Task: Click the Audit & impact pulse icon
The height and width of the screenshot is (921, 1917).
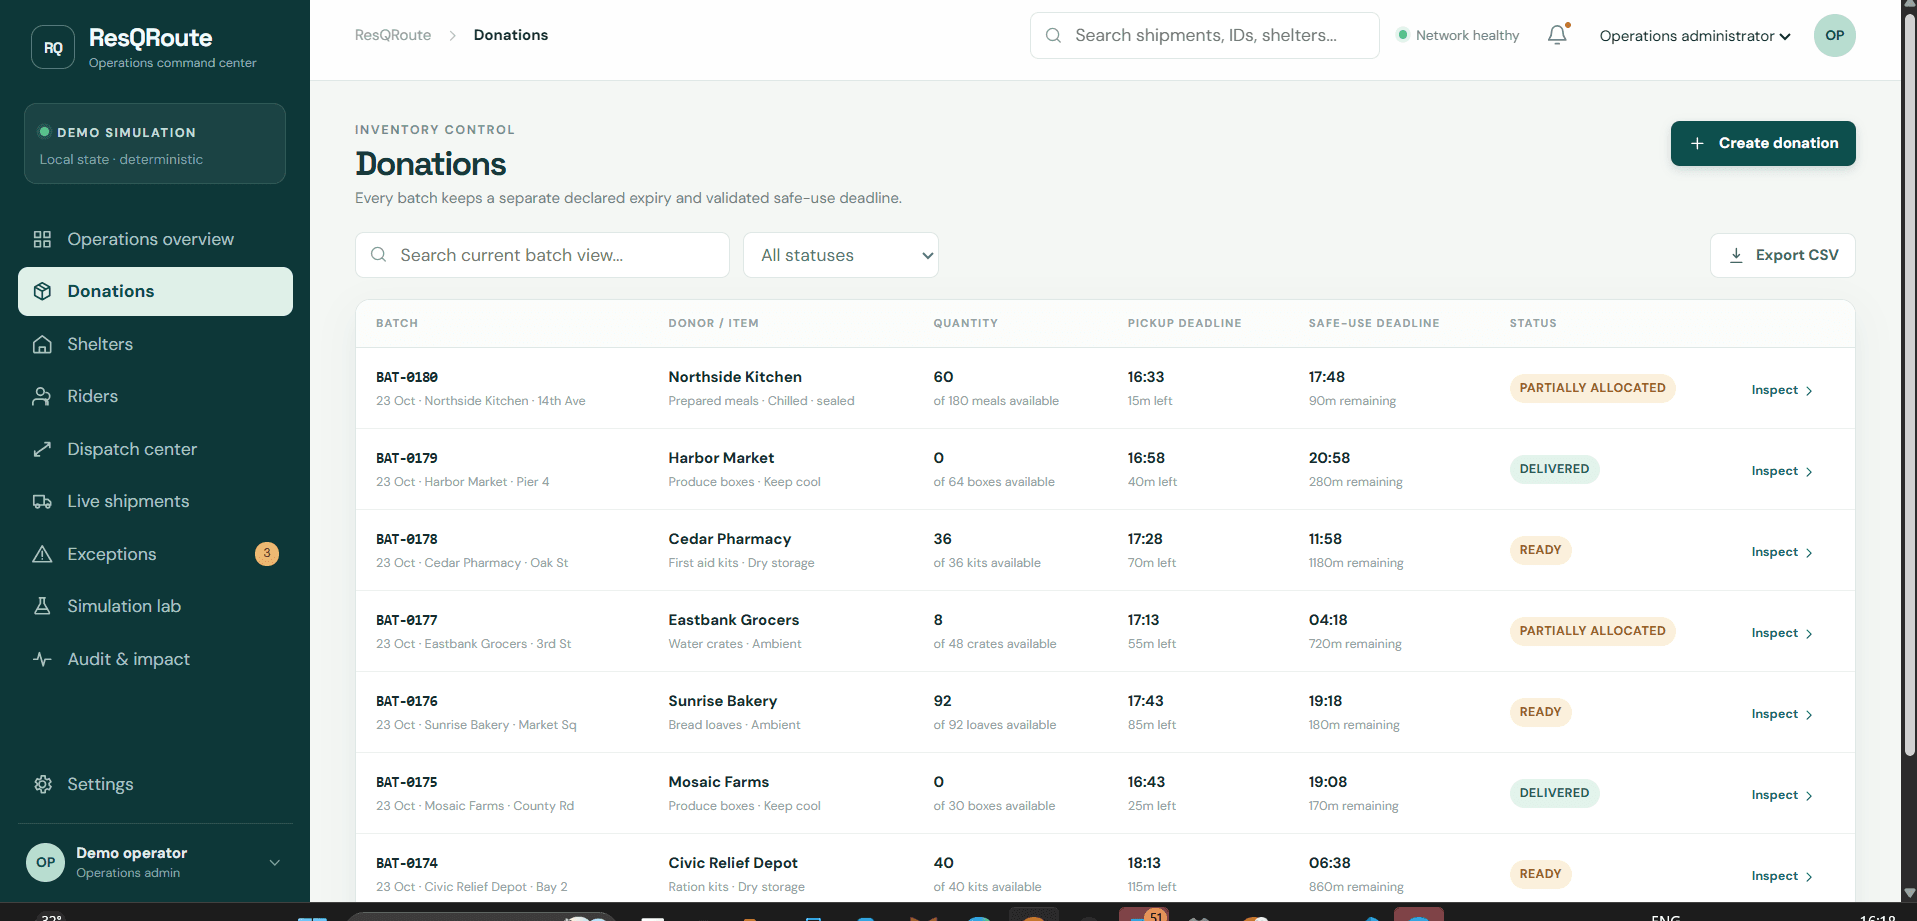Action: 42,659
